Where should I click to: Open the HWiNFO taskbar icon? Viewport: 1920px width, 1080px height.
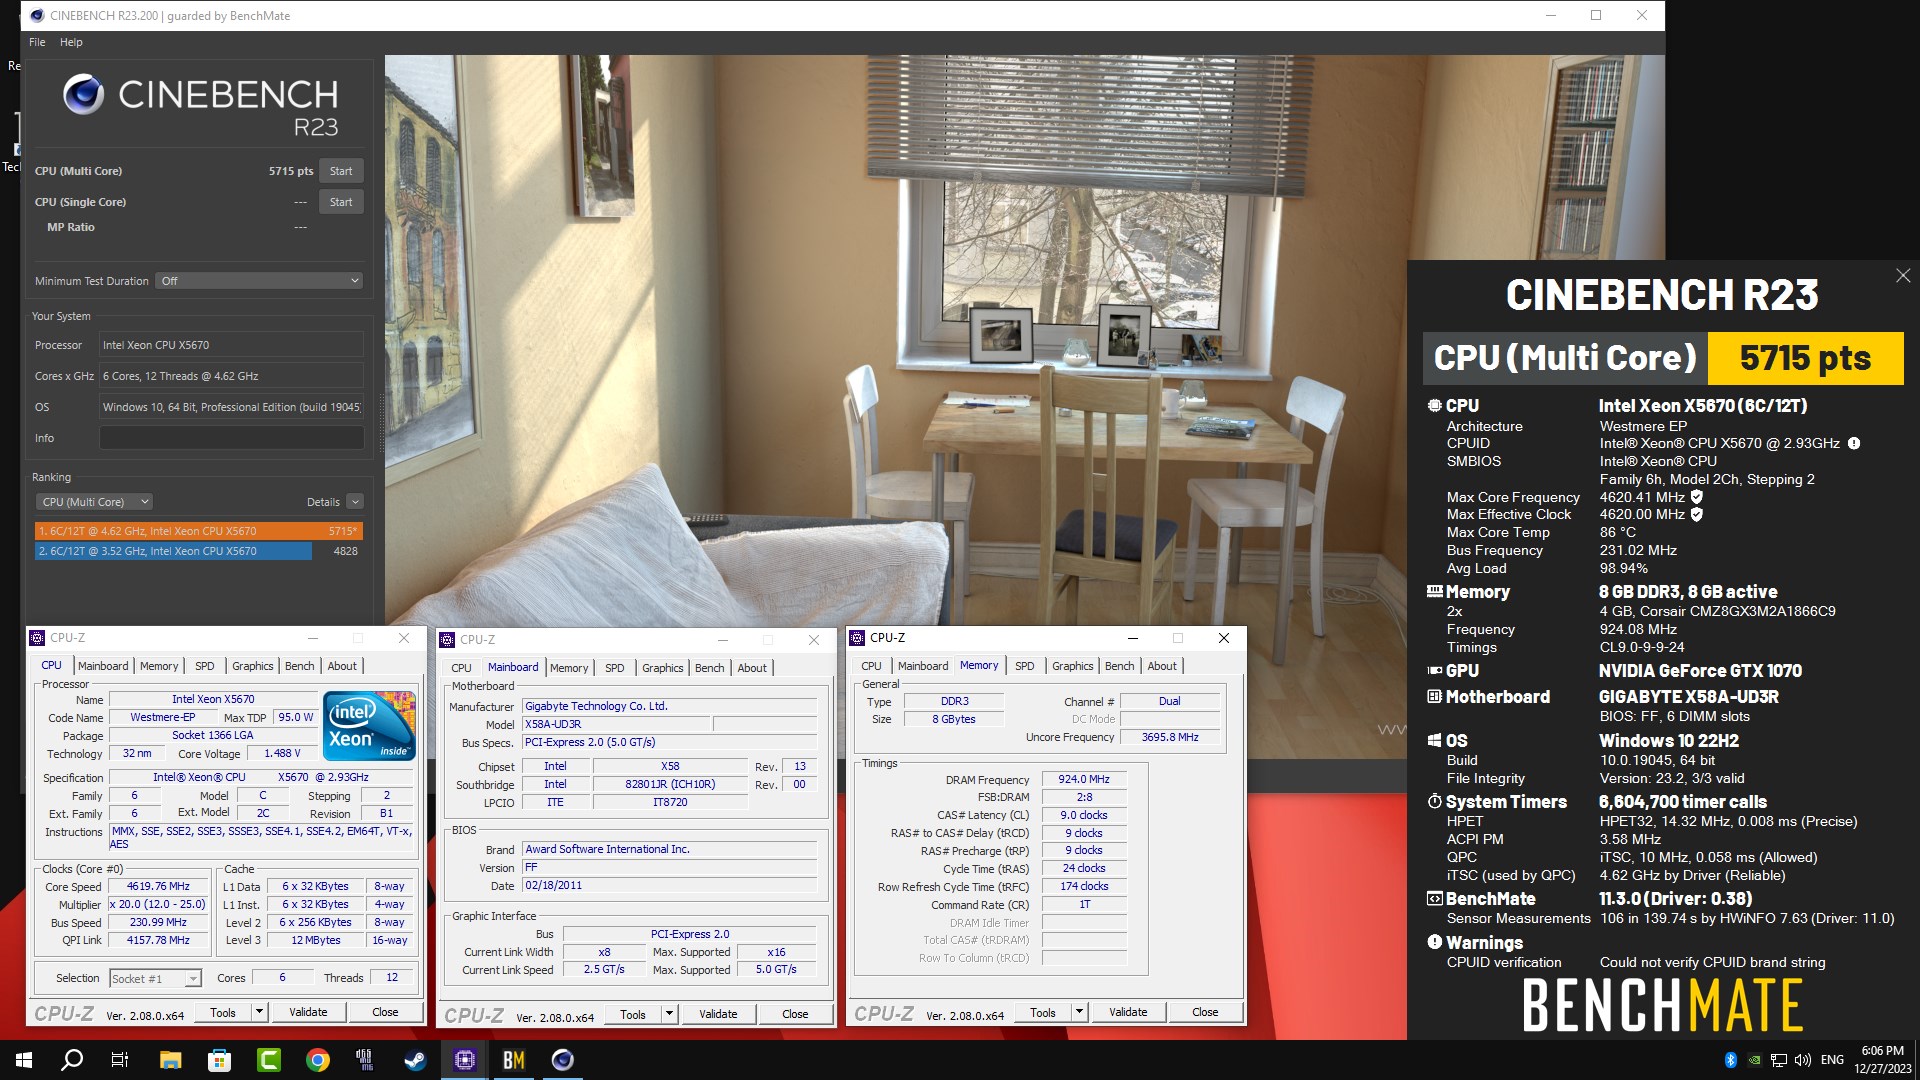tap(365, 1060)
